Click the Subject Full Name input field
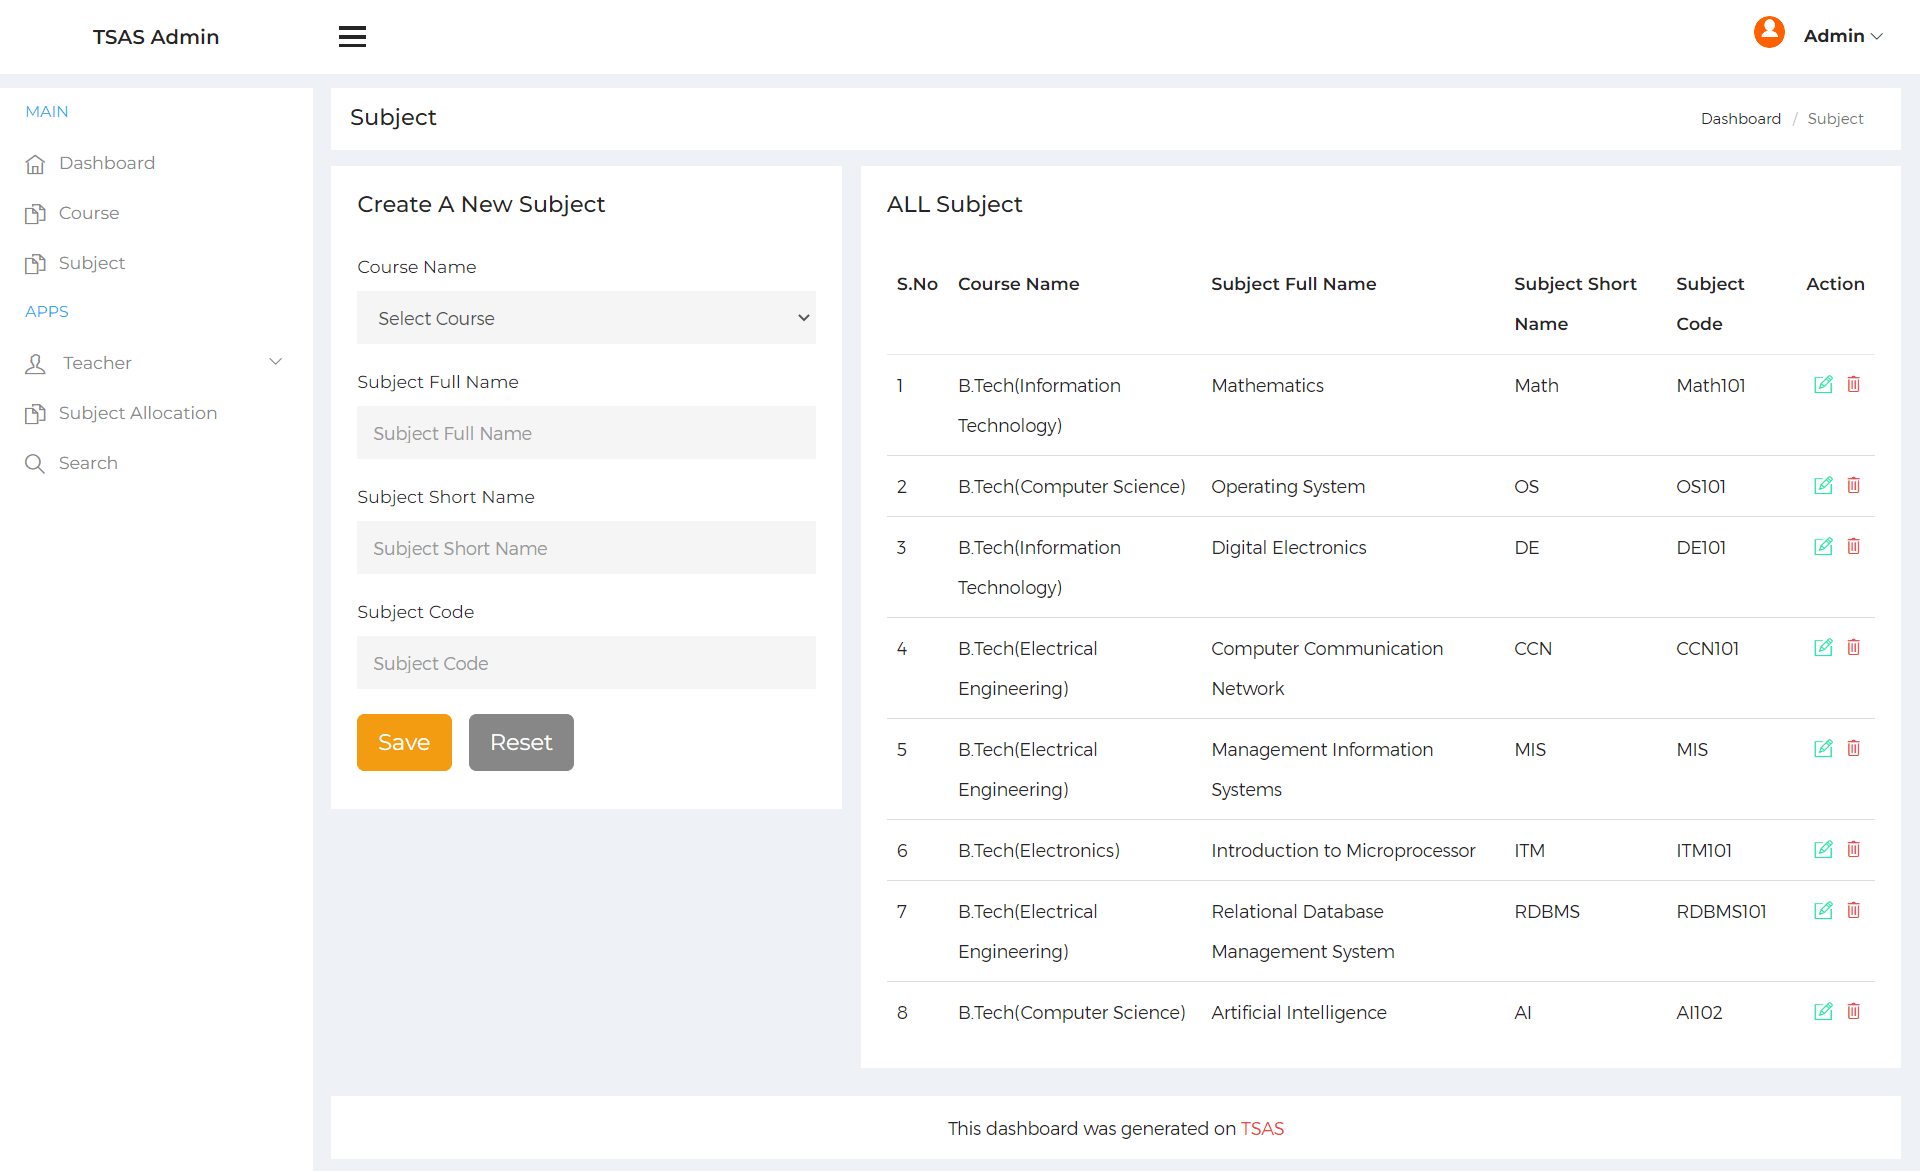Image resolution: width=1920 pixels, height=1172 pixels. pyautogui.click(x=586, y=433)
